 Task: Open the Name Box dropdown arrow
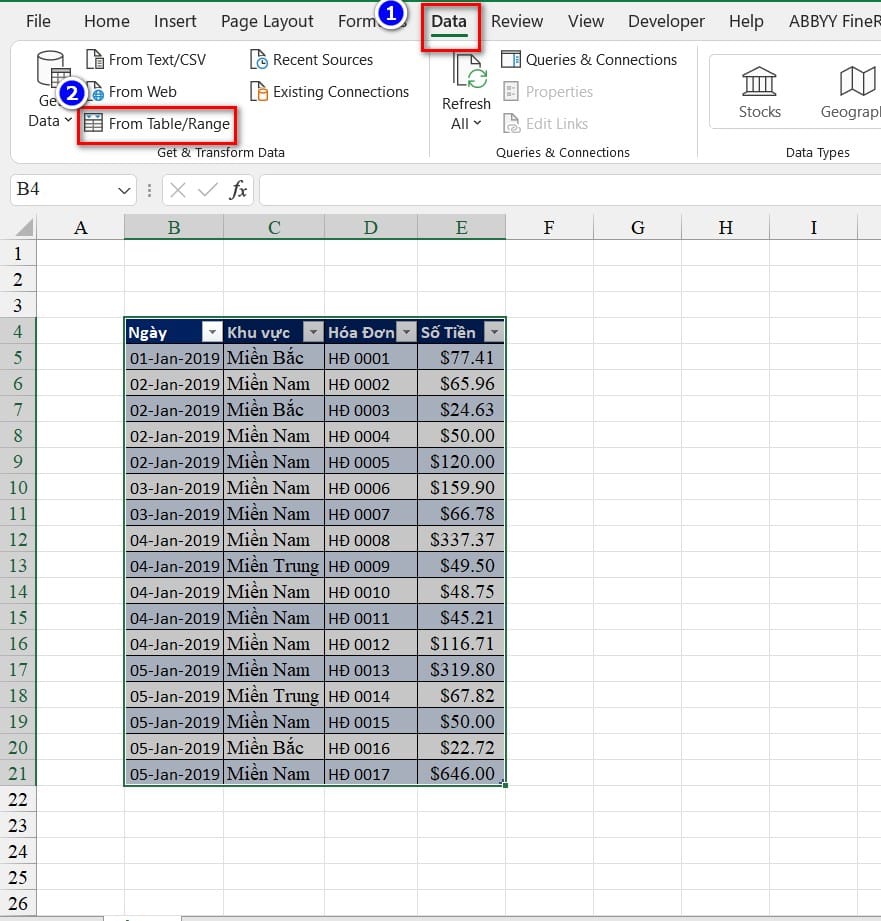coord(125,190)
